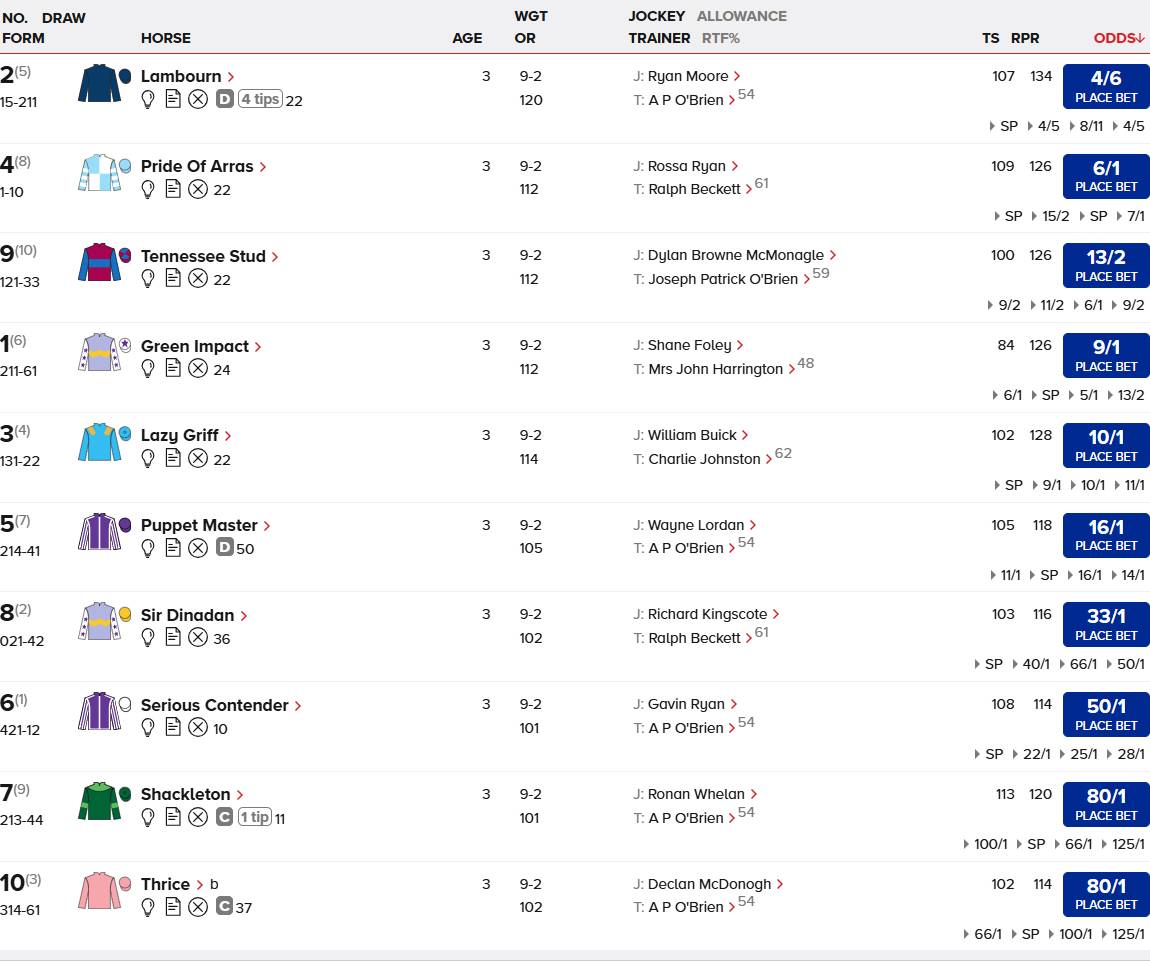Toggle the circled X icon under Lambourn
Image resolution: width=1150 pixels, height=961 pixels.
[x=198, y=99]
